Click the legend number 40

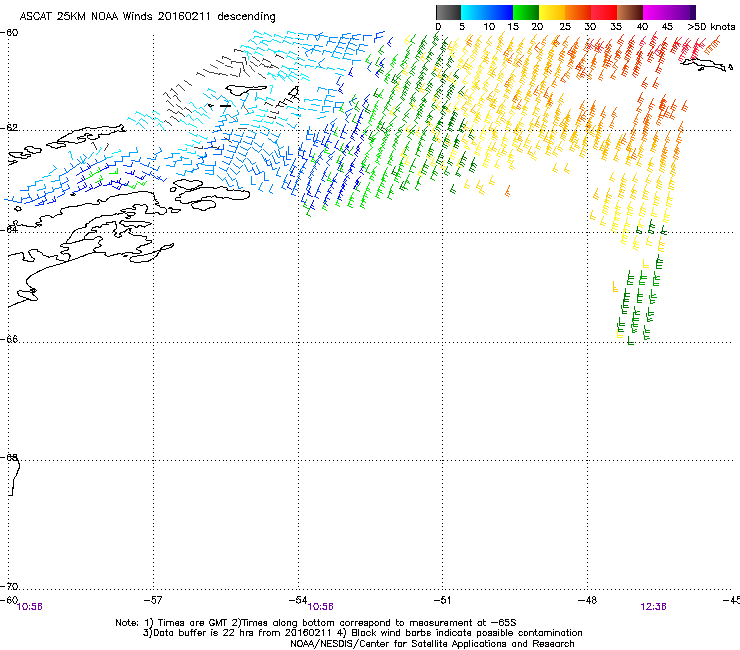coord(642,27)
